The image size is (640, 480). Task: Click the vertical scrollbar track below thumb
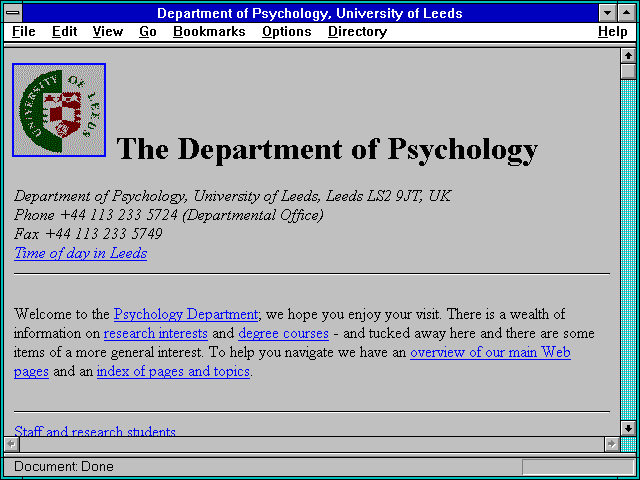(628, 250)
